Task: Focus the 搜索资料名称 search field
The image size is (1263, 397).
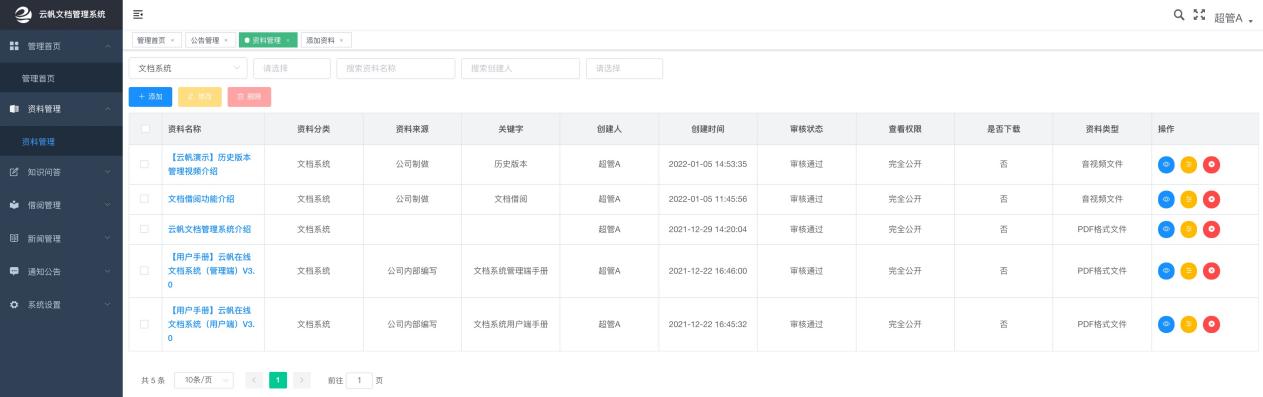Action: click(x=395, y=68)
